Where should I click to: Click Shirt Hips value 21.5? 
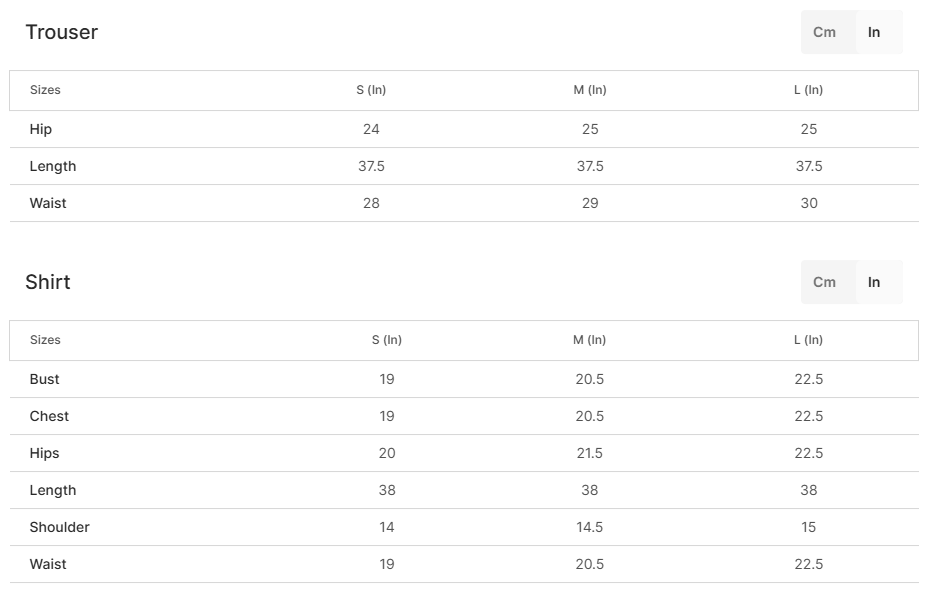click(590, 453)
